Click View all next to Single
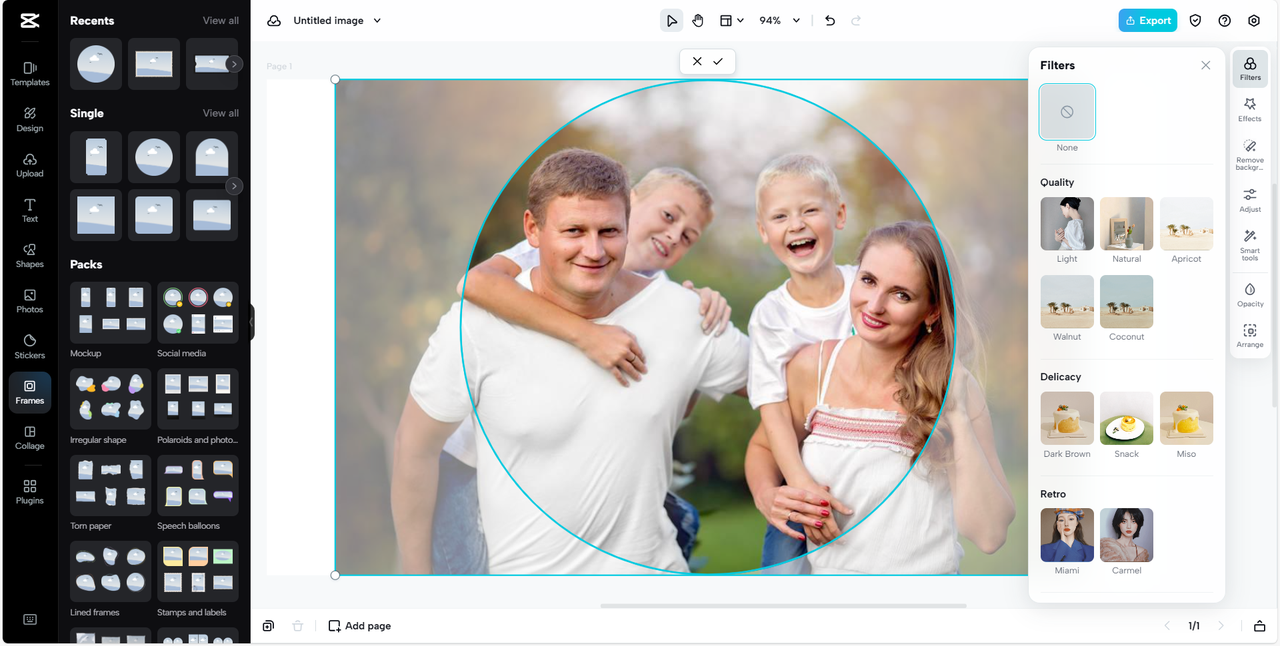Viewport: 1280px width, 646px height. (x=221, y=113)
